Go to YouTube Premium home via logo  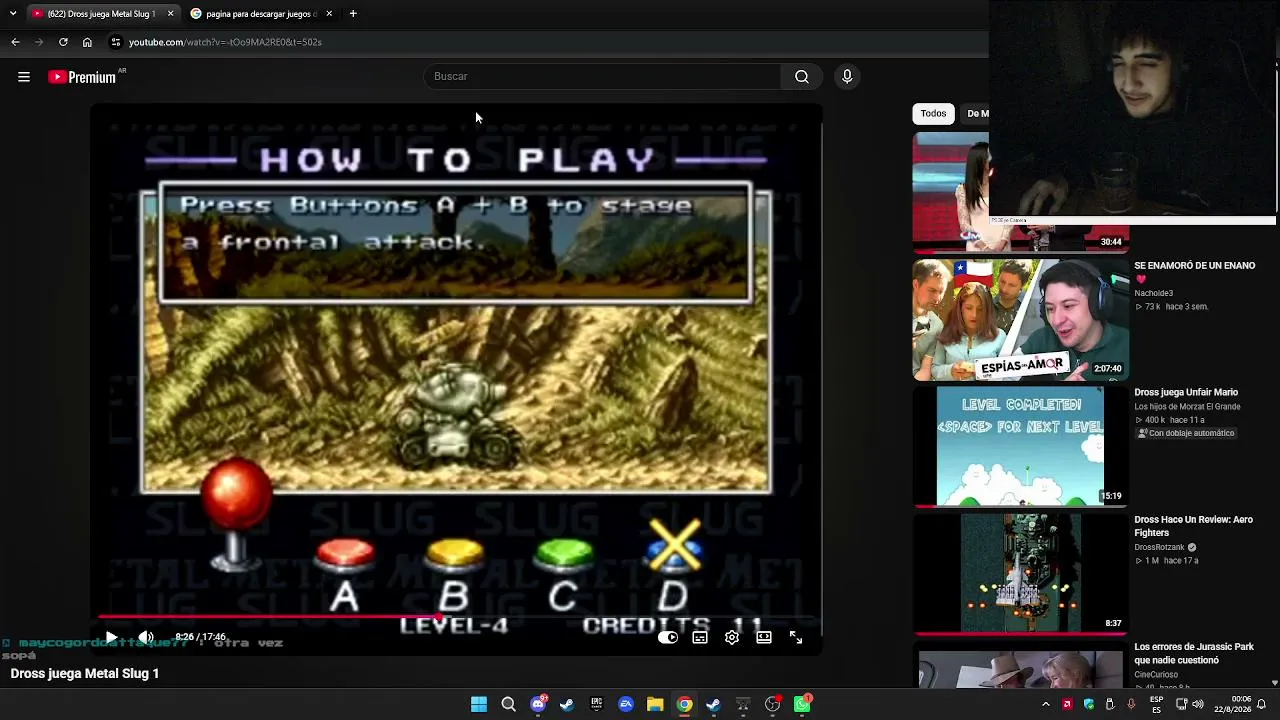pyautogui.click(x=82, y=77)
